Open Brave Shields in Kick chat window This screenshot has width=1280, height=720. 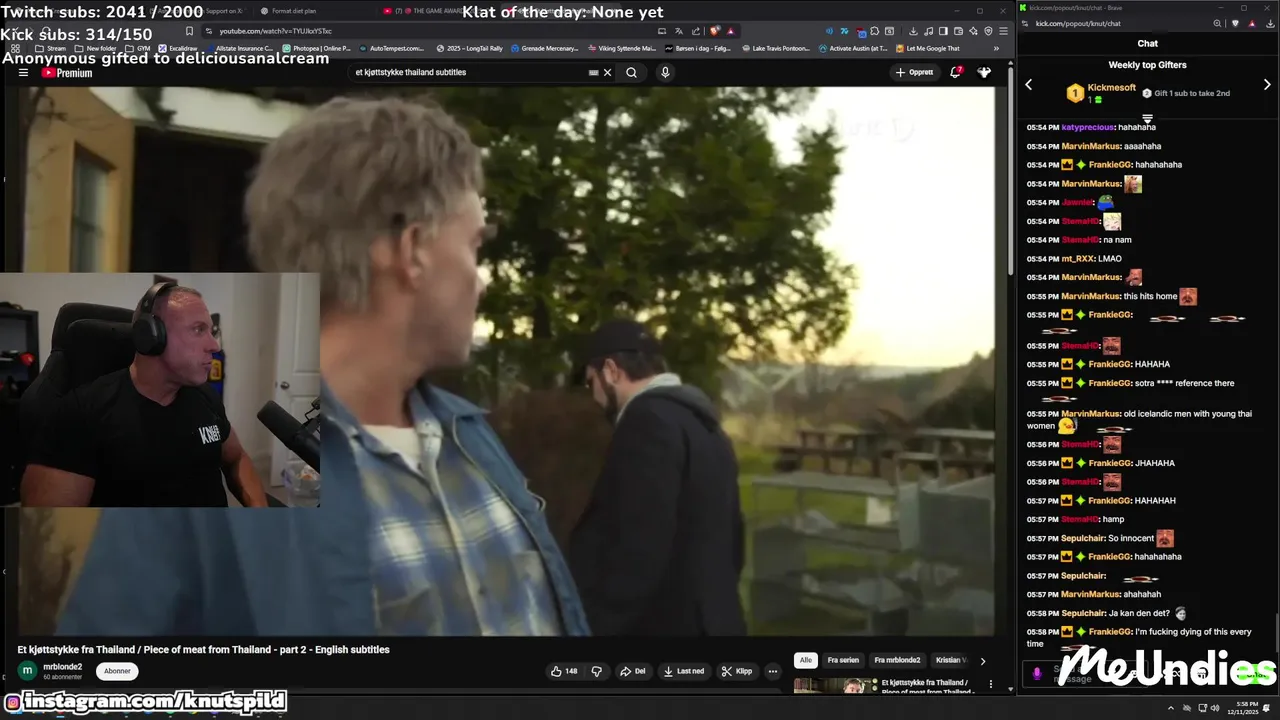[x=1235, y=23]
